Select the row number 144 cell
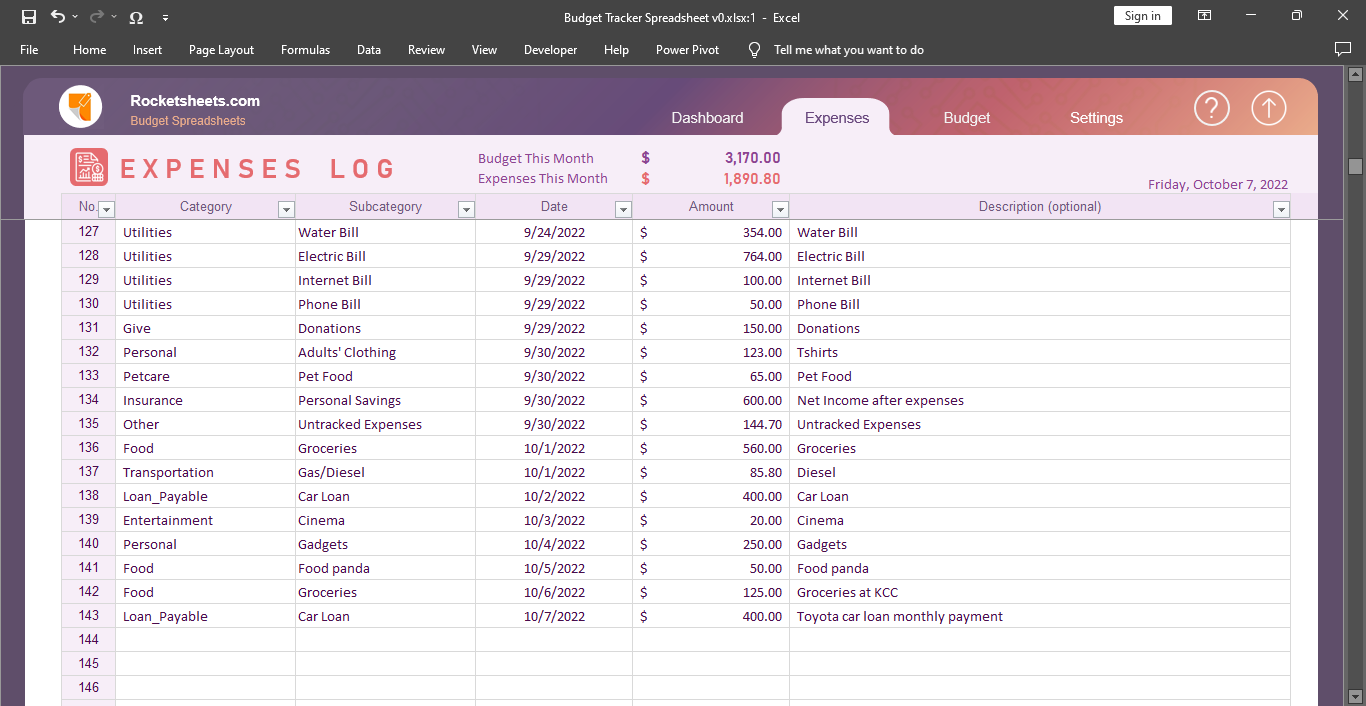The height and width of the screenshot is (706, 1366). 88,640
